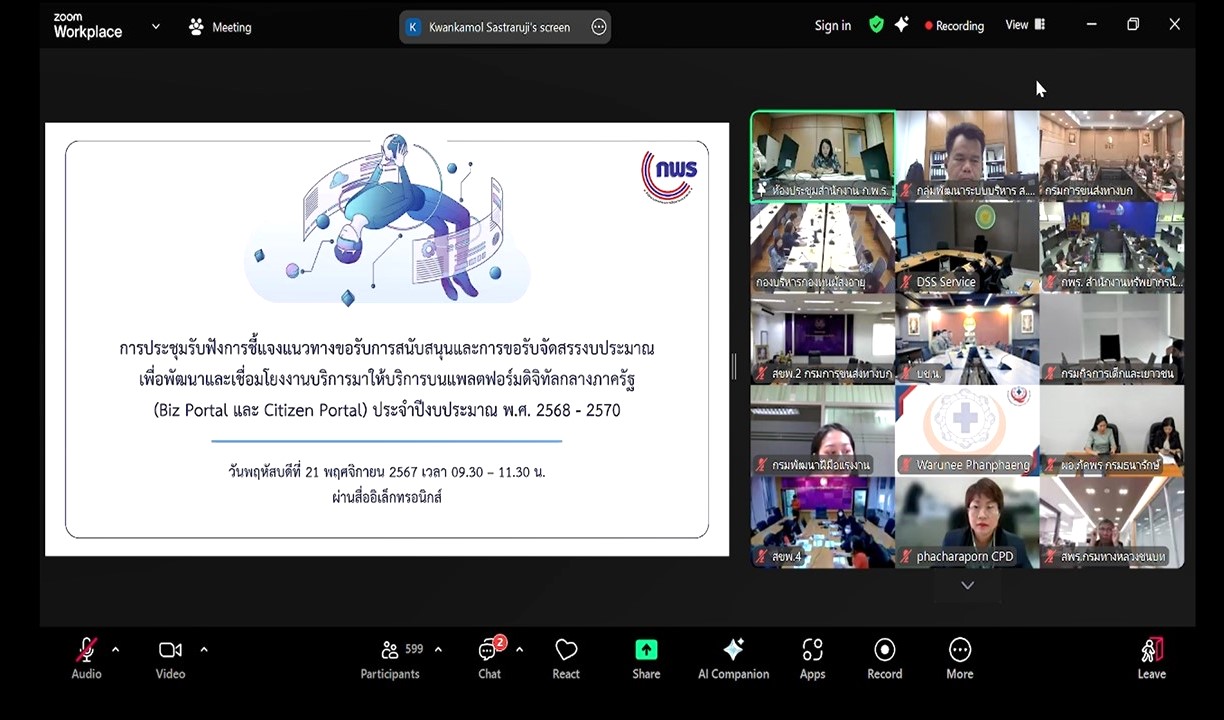Select the DSS Service participant video tile

coord(967,248)
